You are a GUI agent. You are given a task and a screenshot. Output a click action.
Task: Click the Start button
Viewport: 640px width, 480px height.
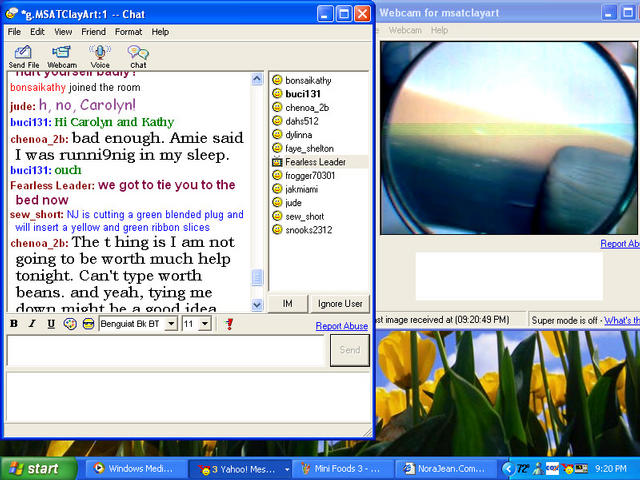pos(38,468)
